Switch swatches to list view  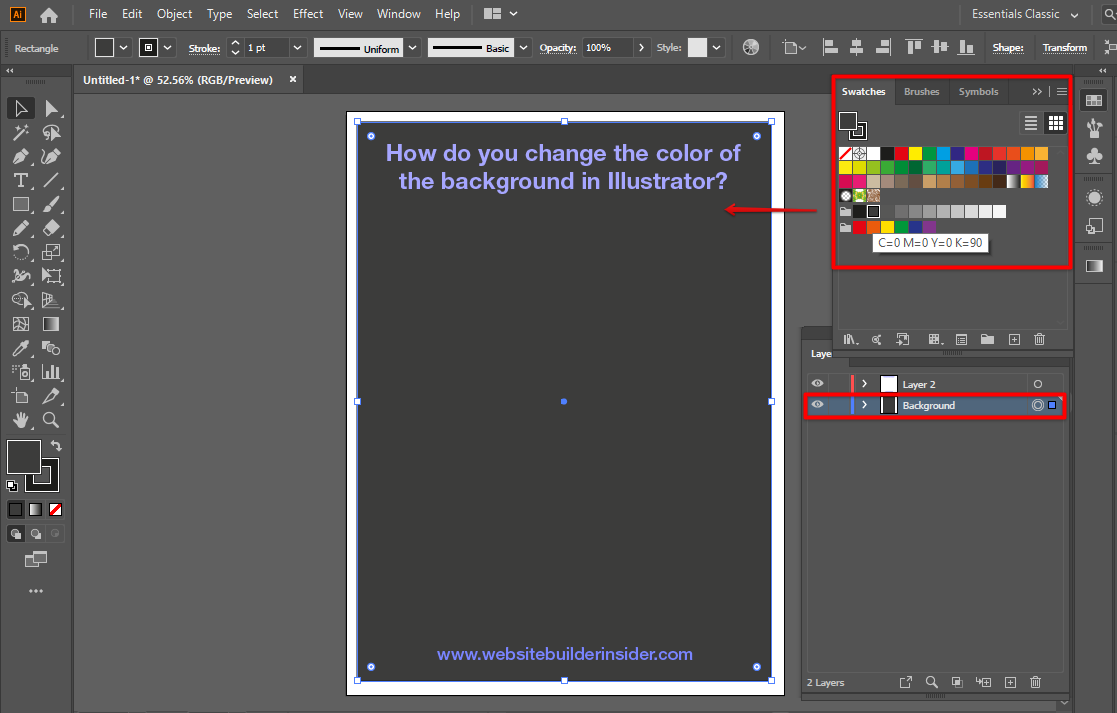tap(1031, 123)
